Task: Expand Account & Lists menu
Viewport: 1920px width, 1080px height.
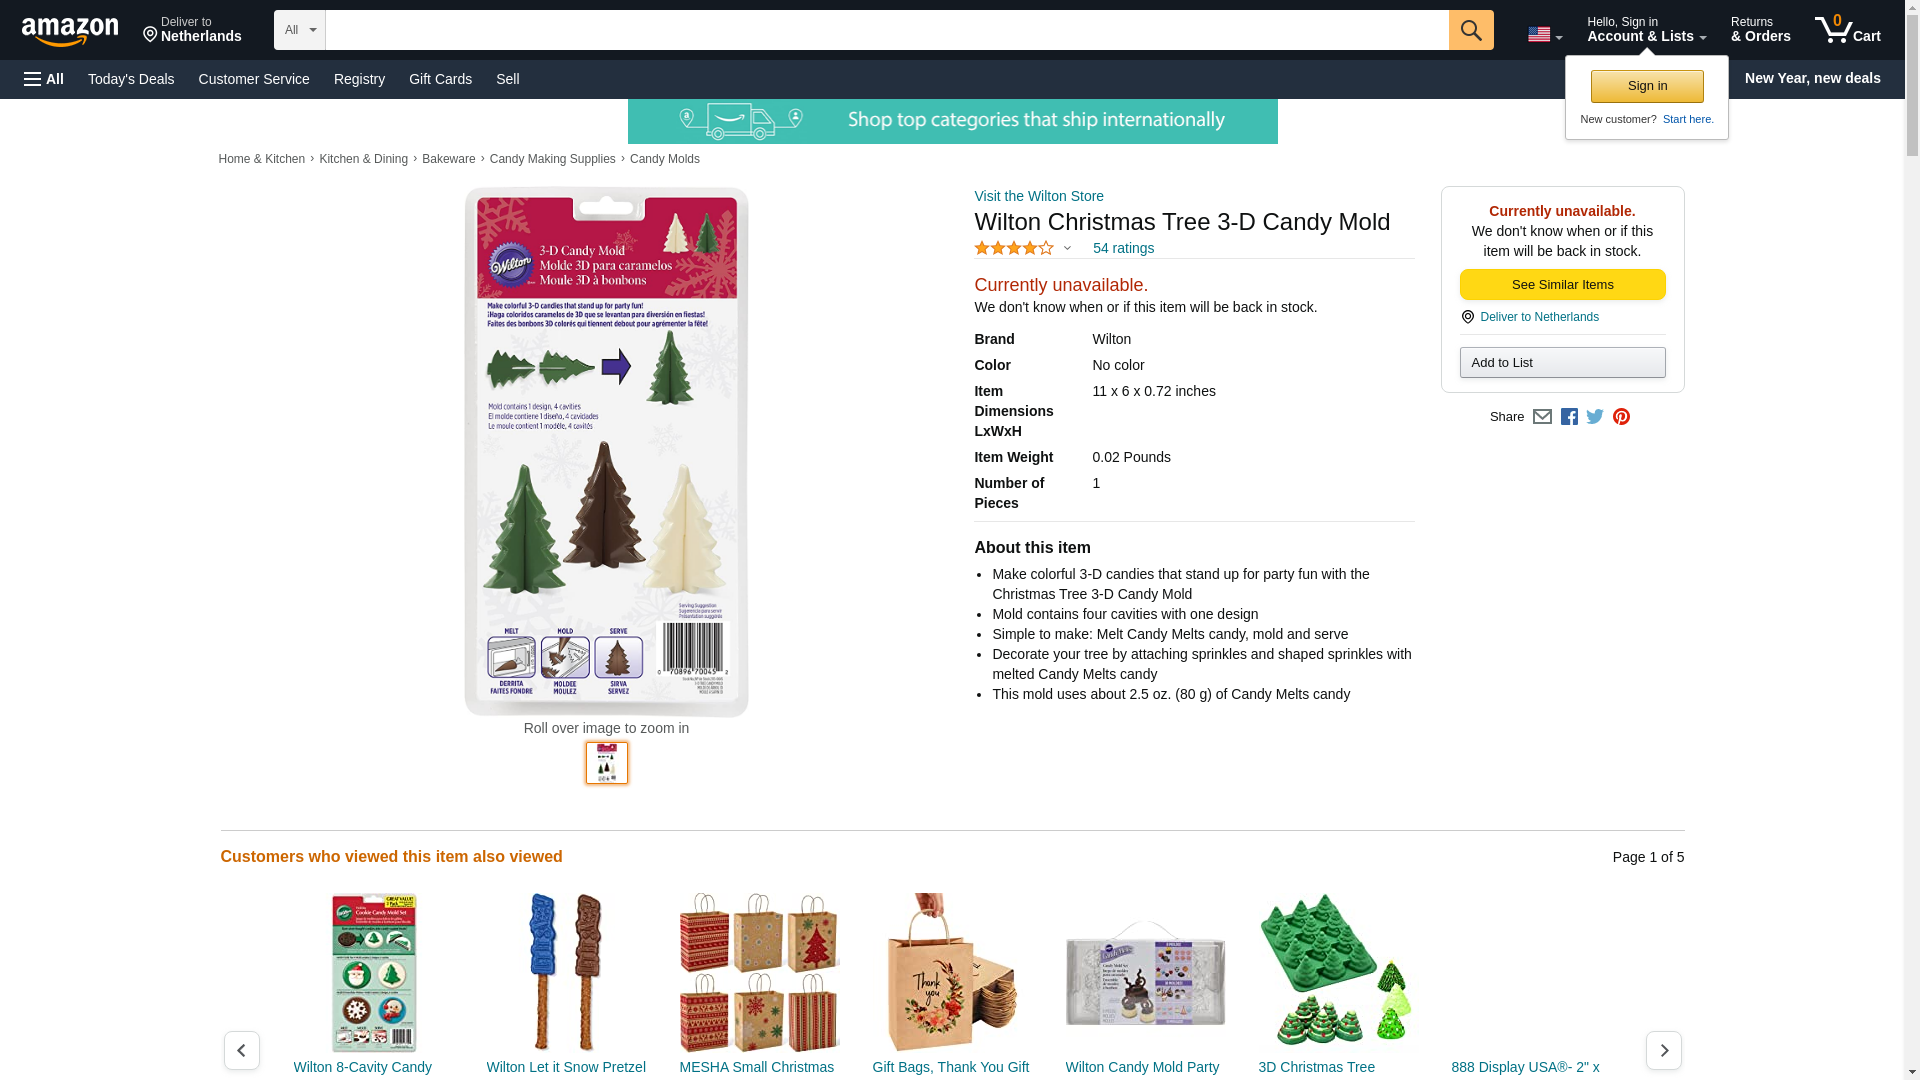Action: (1646, 30)
